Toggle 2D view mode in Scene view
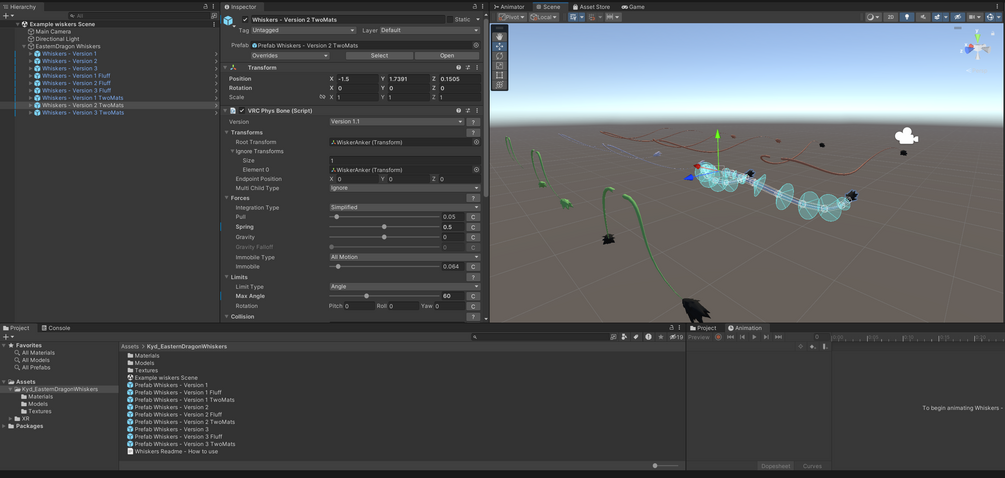 (x=890, y=17)
